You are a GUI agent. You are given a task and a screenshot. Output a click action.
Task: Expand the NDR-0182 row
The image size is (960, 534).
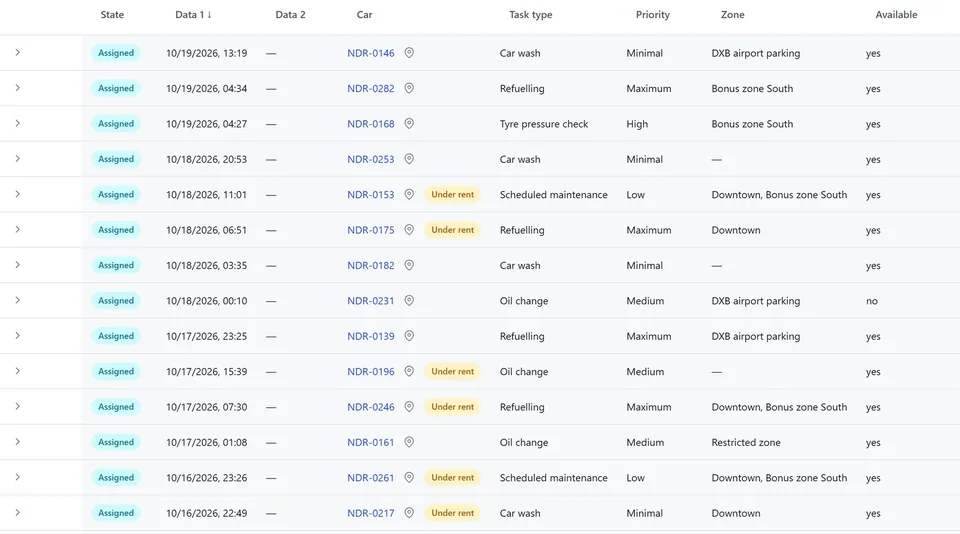click(x=18, y=265)
